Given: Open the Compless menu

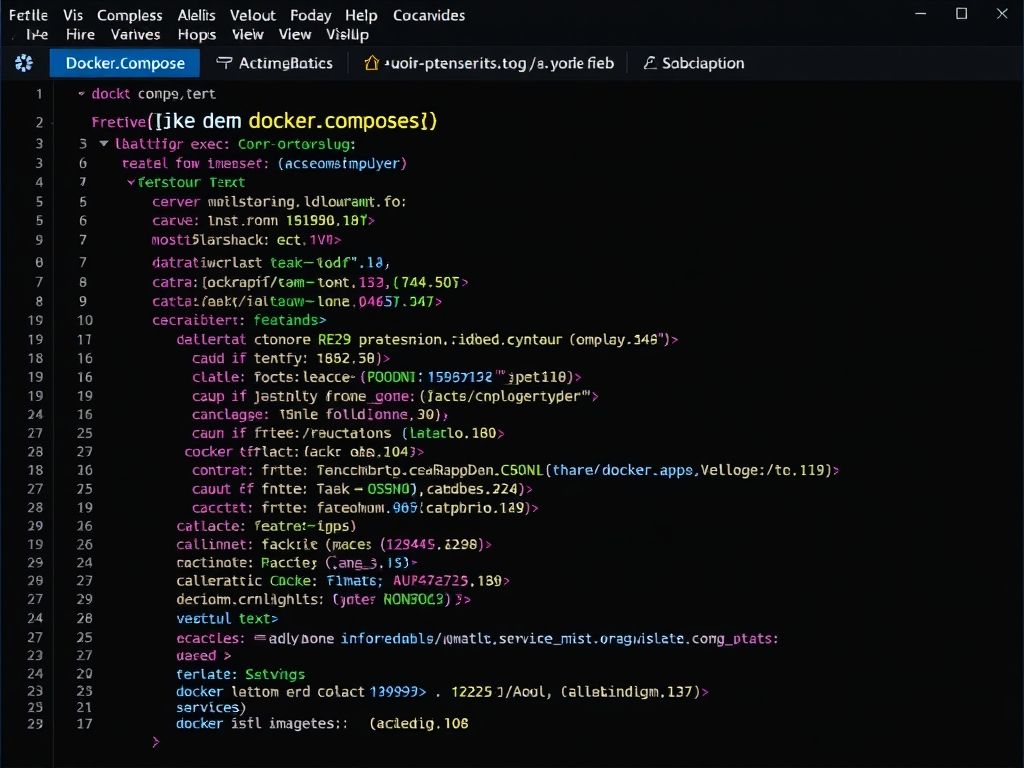Looking at the screenshot, I should click(x=129, y=15).
